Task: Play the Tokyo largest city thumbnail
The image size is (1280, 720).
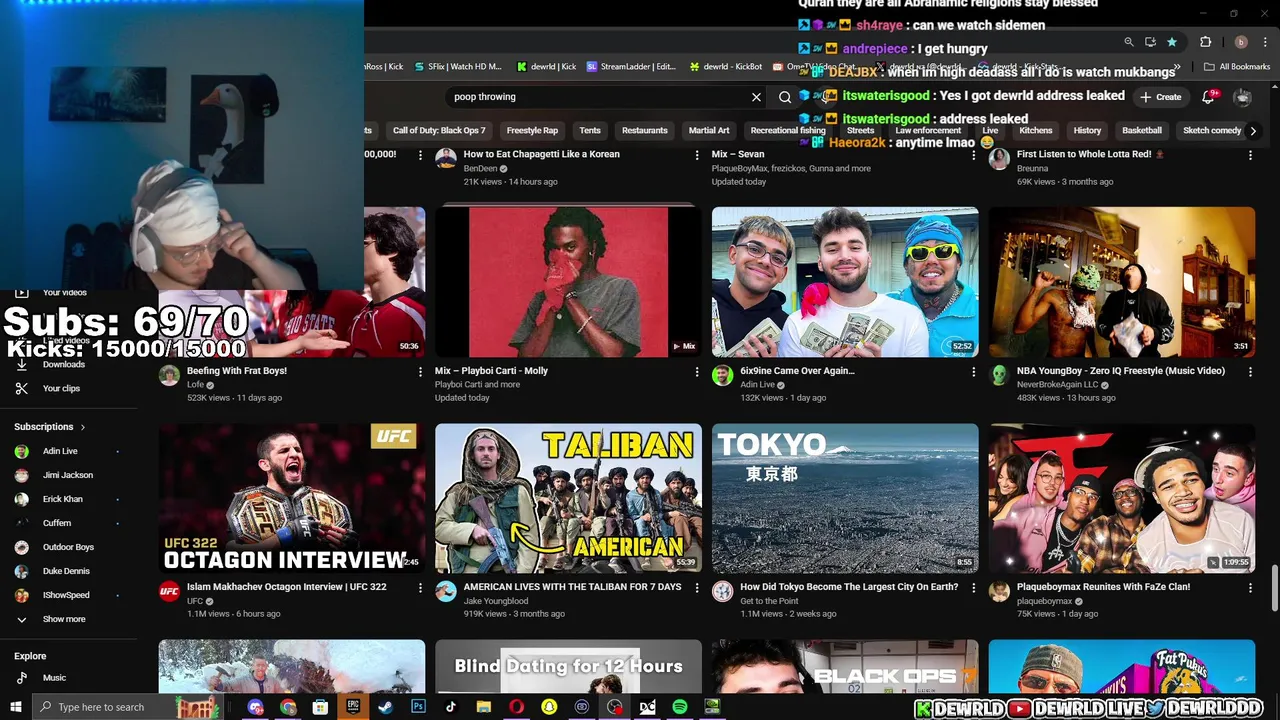Action: click(x=845, y=498)
